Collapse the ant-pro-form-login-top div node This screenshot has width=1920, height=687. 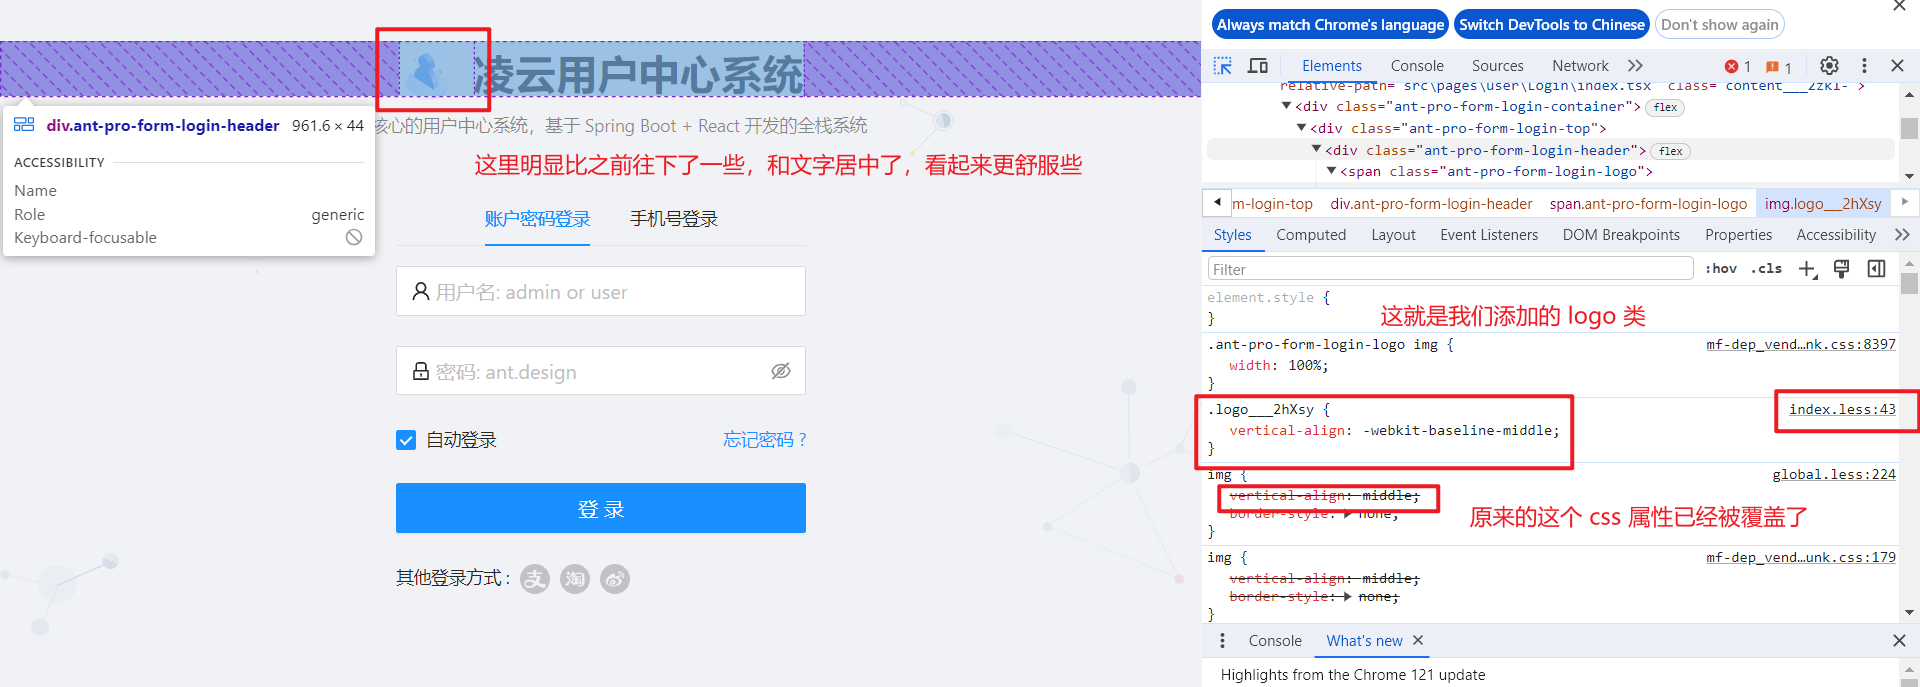(1301, 128)
